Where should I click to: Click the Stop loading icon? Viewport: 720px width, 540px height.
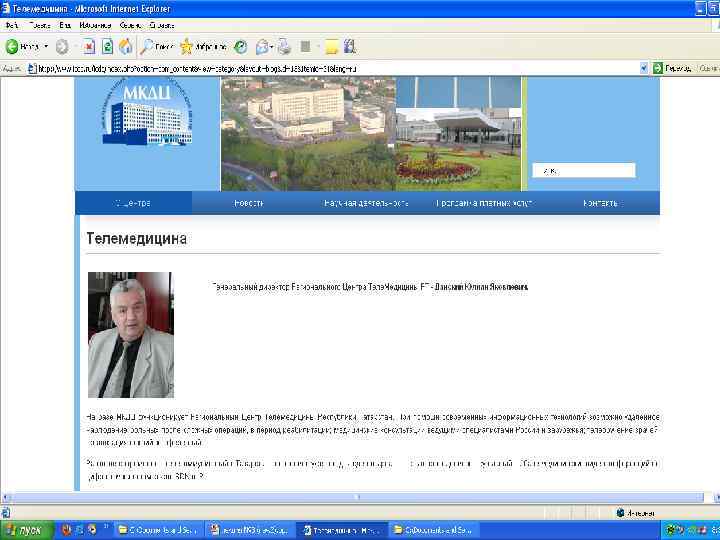click(x=89, y=46)
